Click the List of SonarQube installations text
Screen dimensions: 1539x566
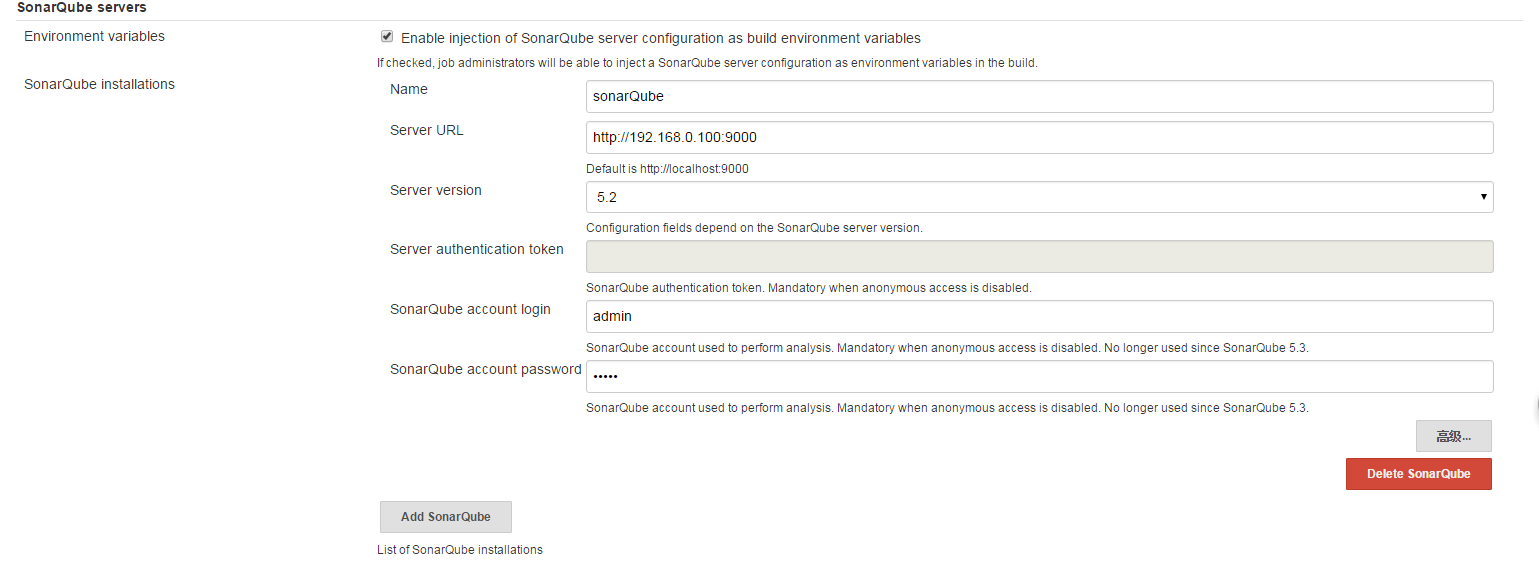click(x=460, y=550)
